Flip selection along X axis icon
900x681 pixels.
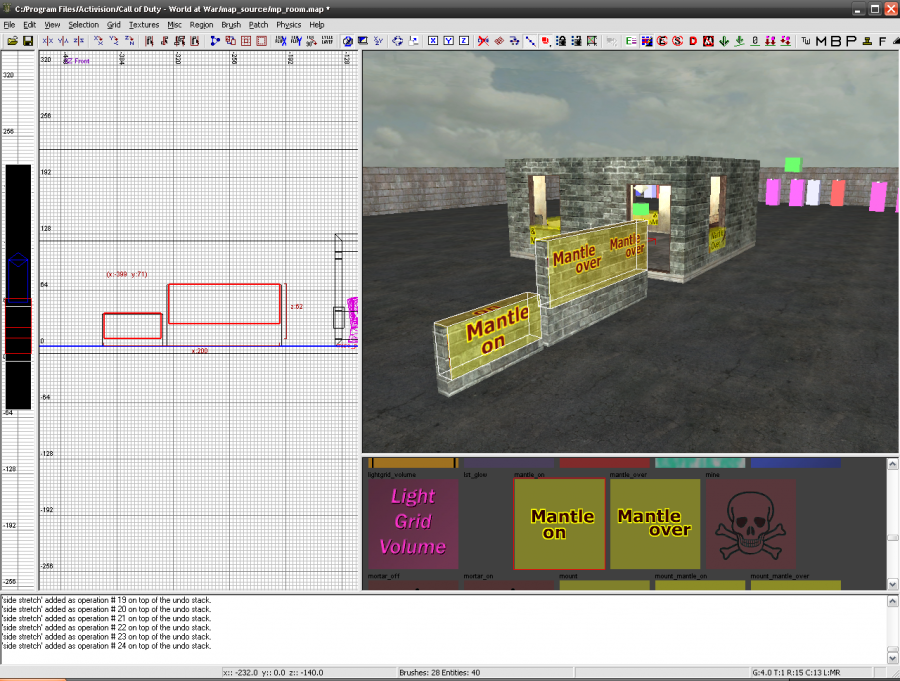click(x=48, y=41)
